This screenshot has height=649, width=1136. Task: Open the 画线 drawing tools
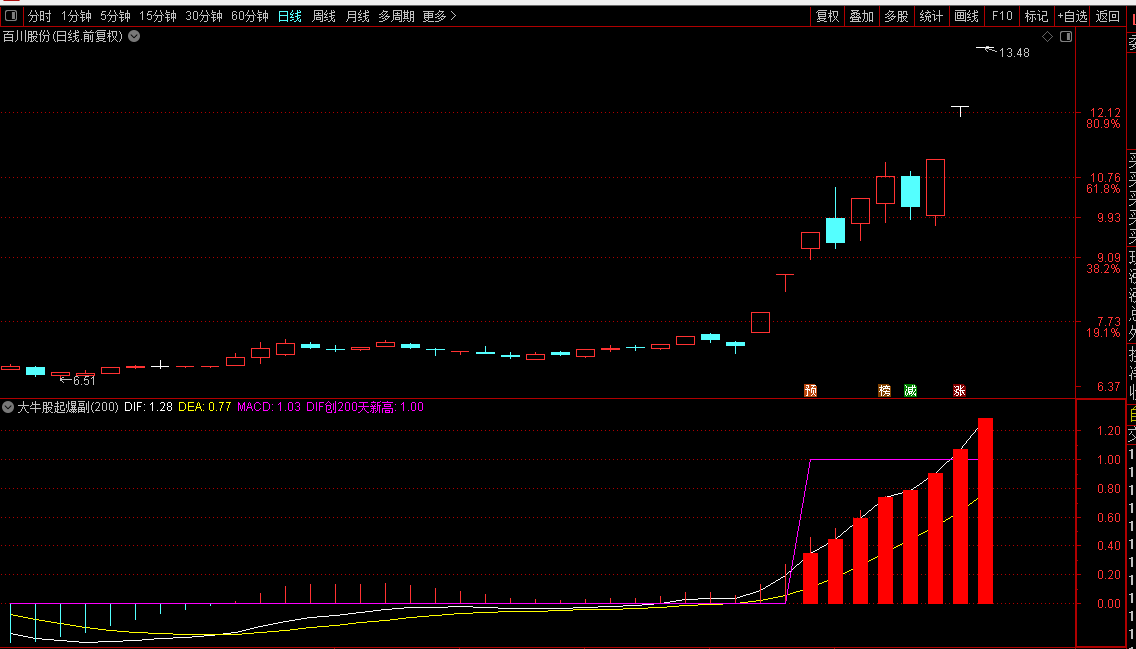click(x=966, y=16)
